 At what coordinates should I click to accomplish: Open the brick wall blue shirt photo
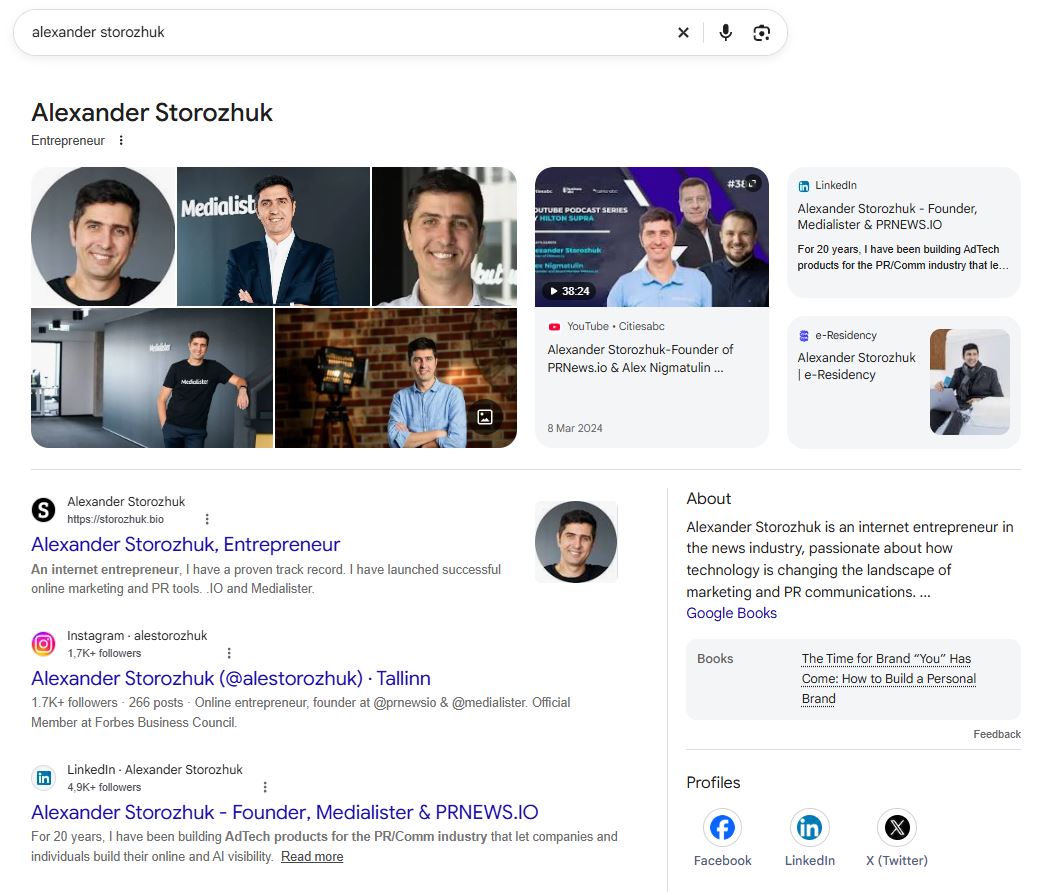tap(396, 378)
